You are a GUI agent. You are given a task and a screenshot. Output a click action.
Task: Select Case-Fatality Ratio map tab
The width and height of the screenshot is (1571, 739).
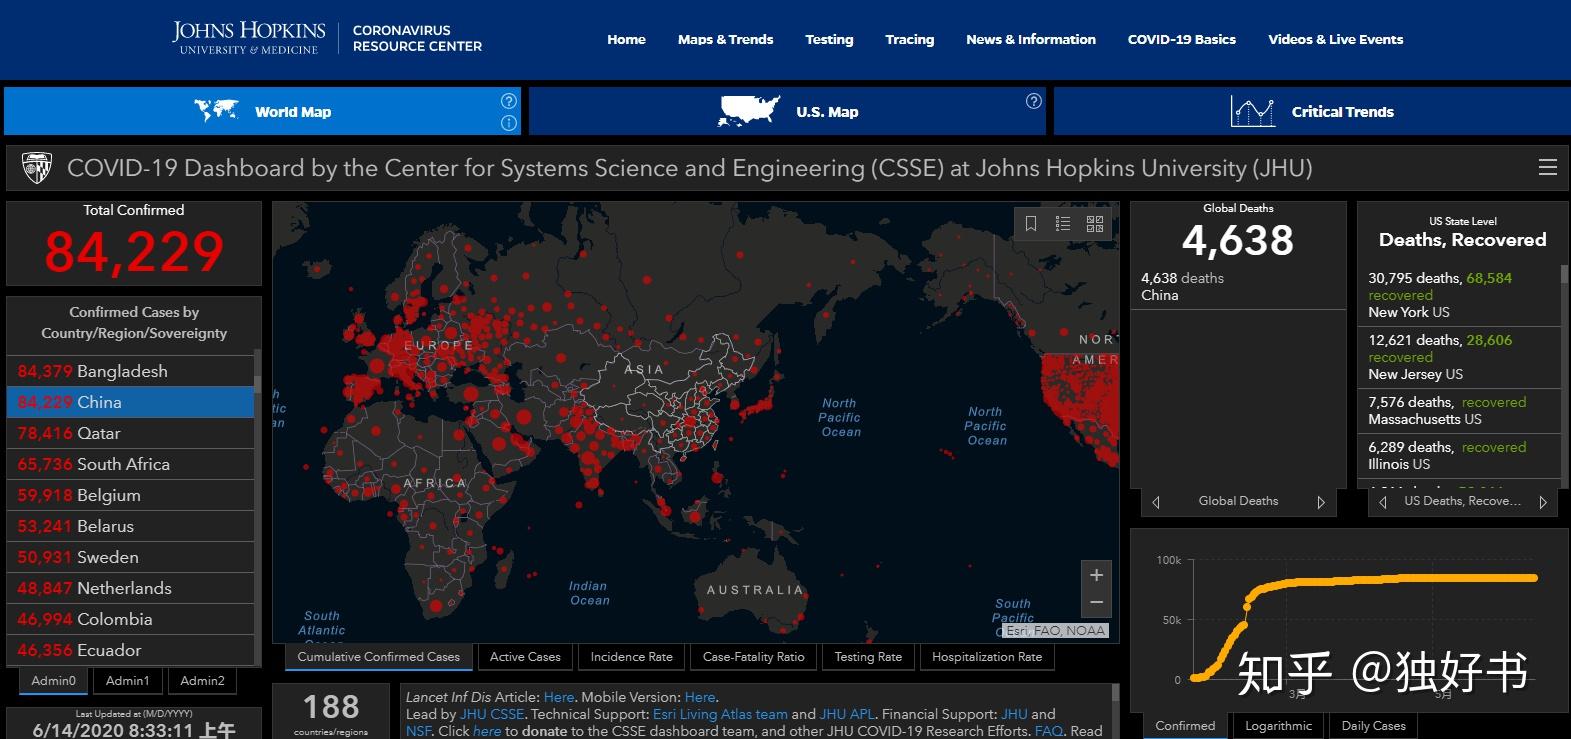(754, 657)
